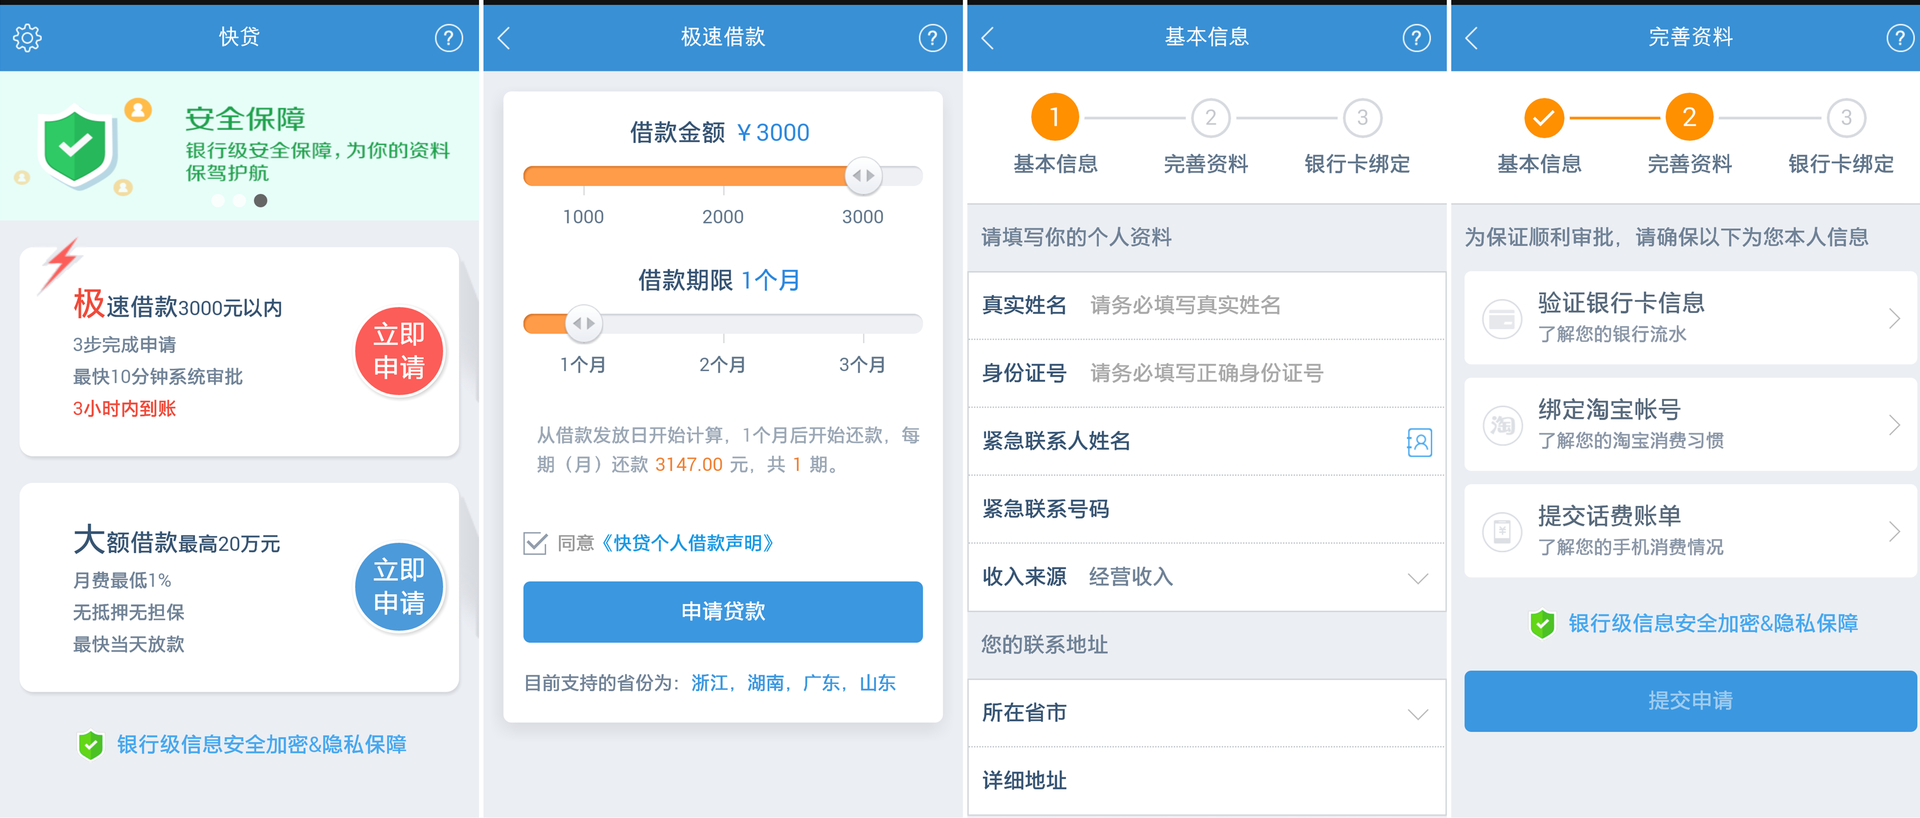Expand 所在省市 dropdown
Image resolution: width=1920 pixels, height=818 pixels.
1417,714
